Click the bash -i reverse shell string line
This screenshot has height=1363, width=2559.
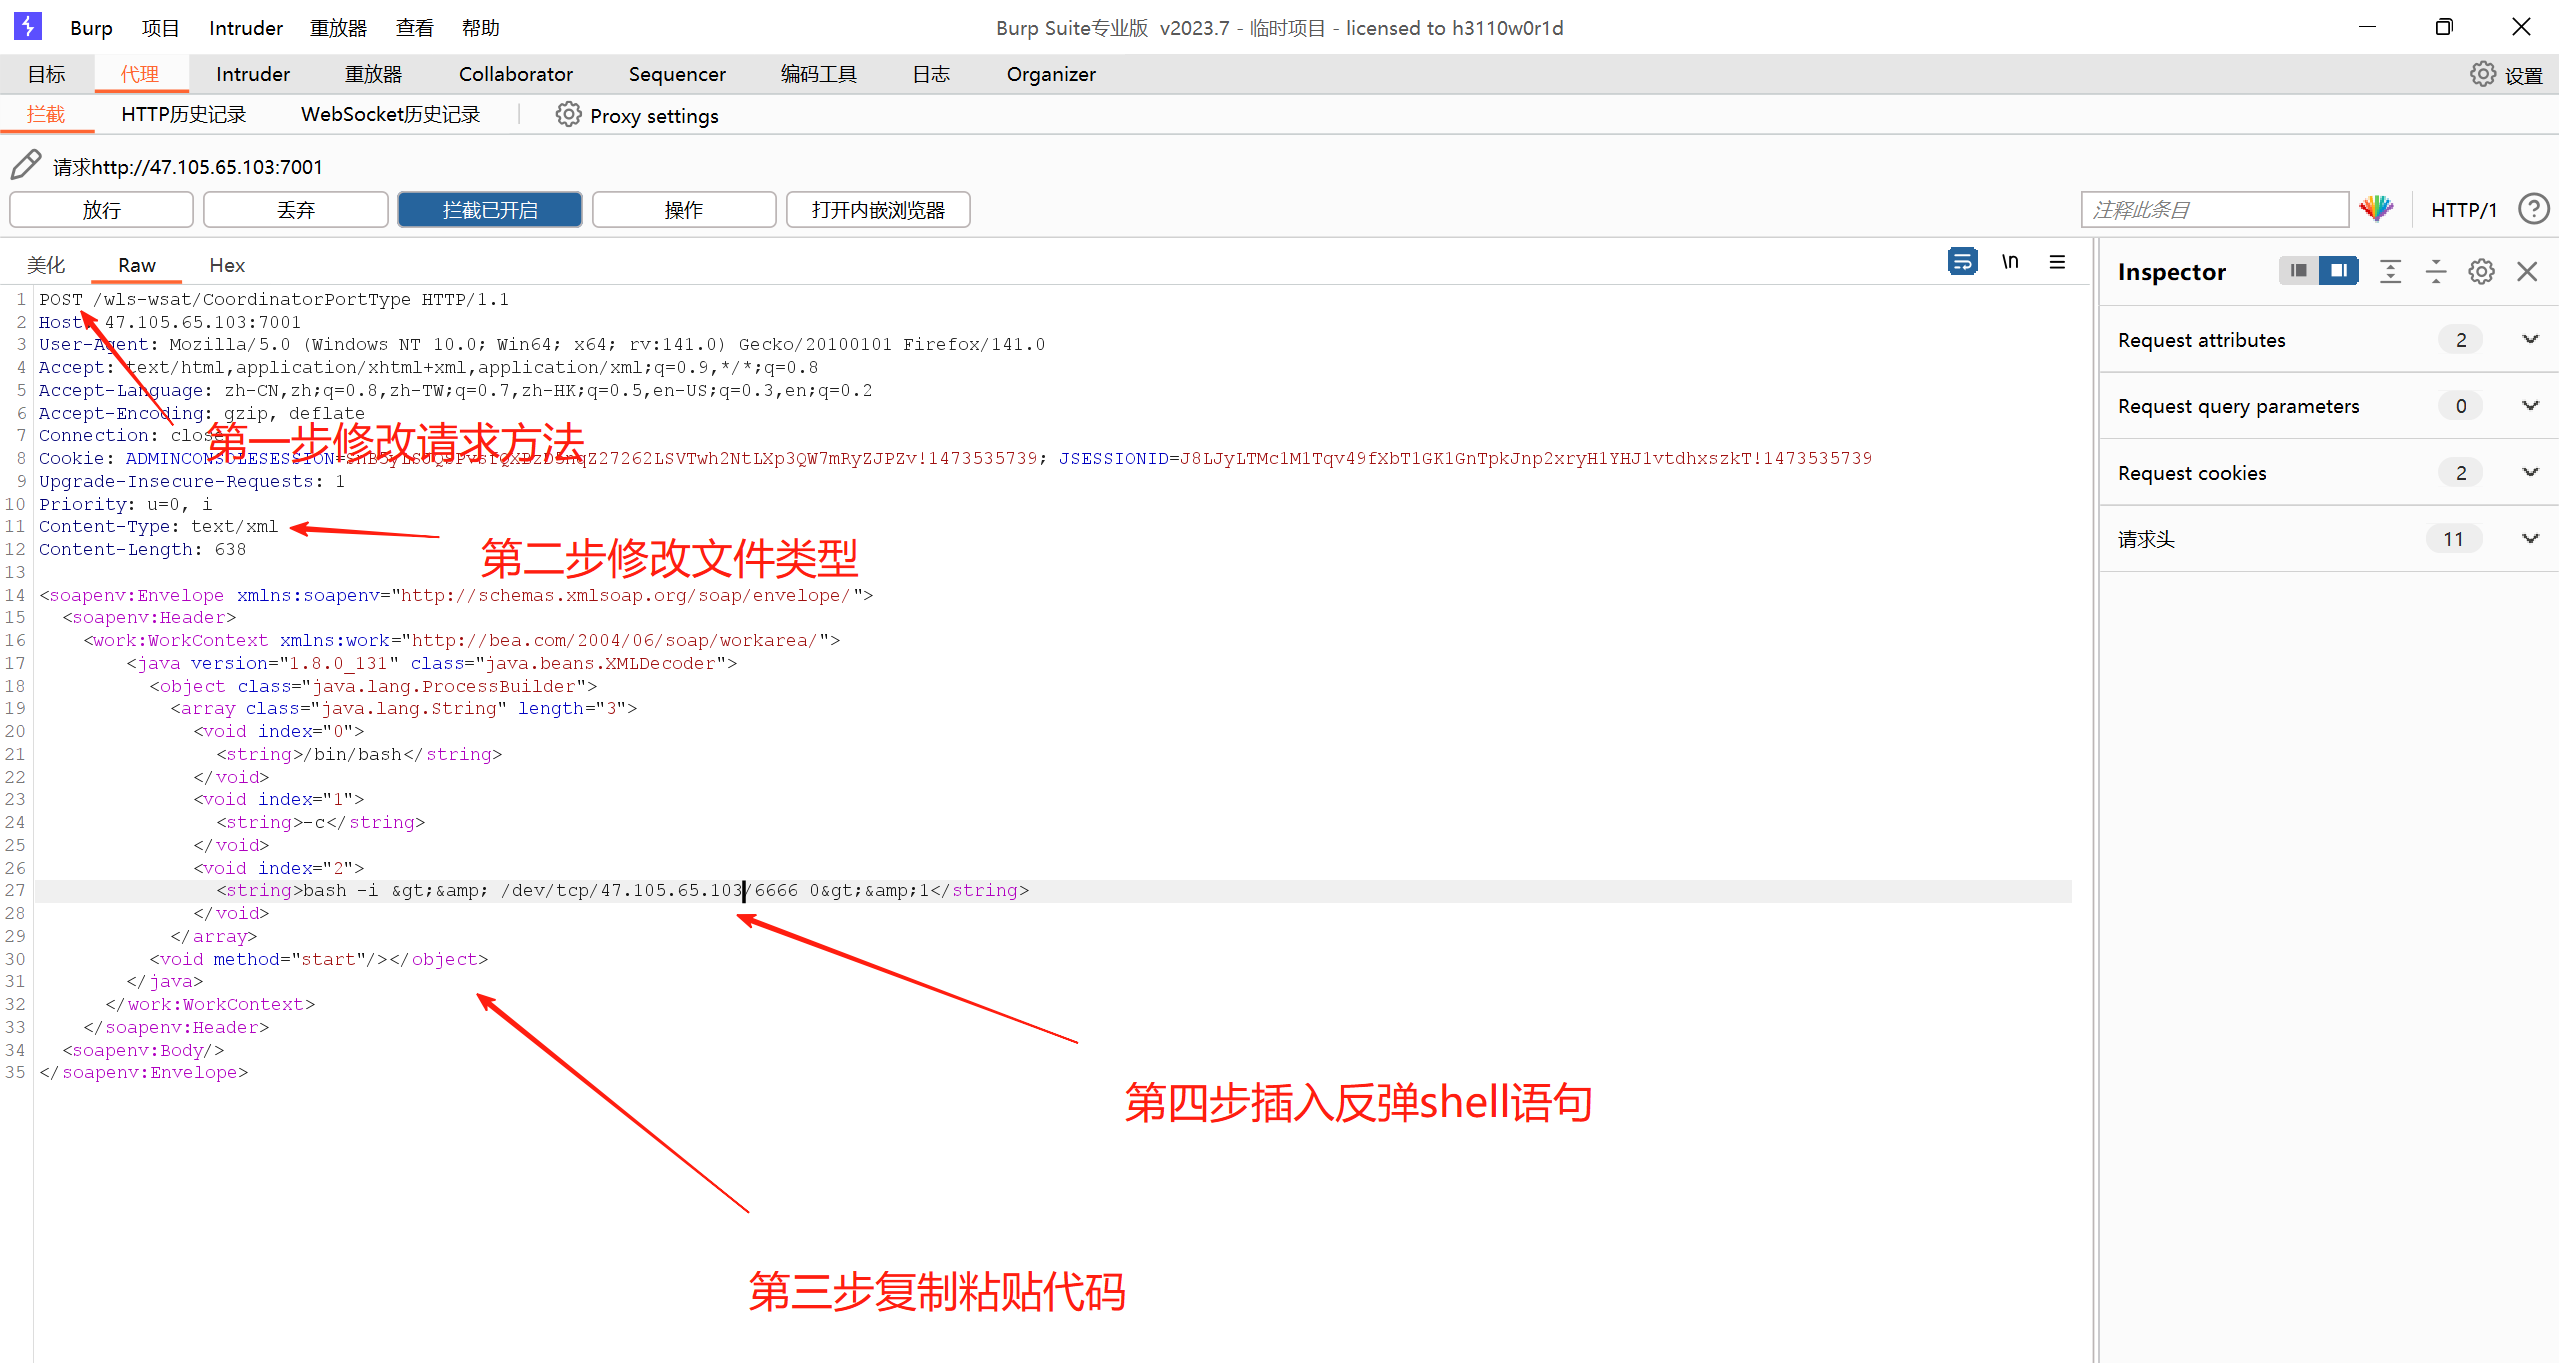[x=622, y=890]
